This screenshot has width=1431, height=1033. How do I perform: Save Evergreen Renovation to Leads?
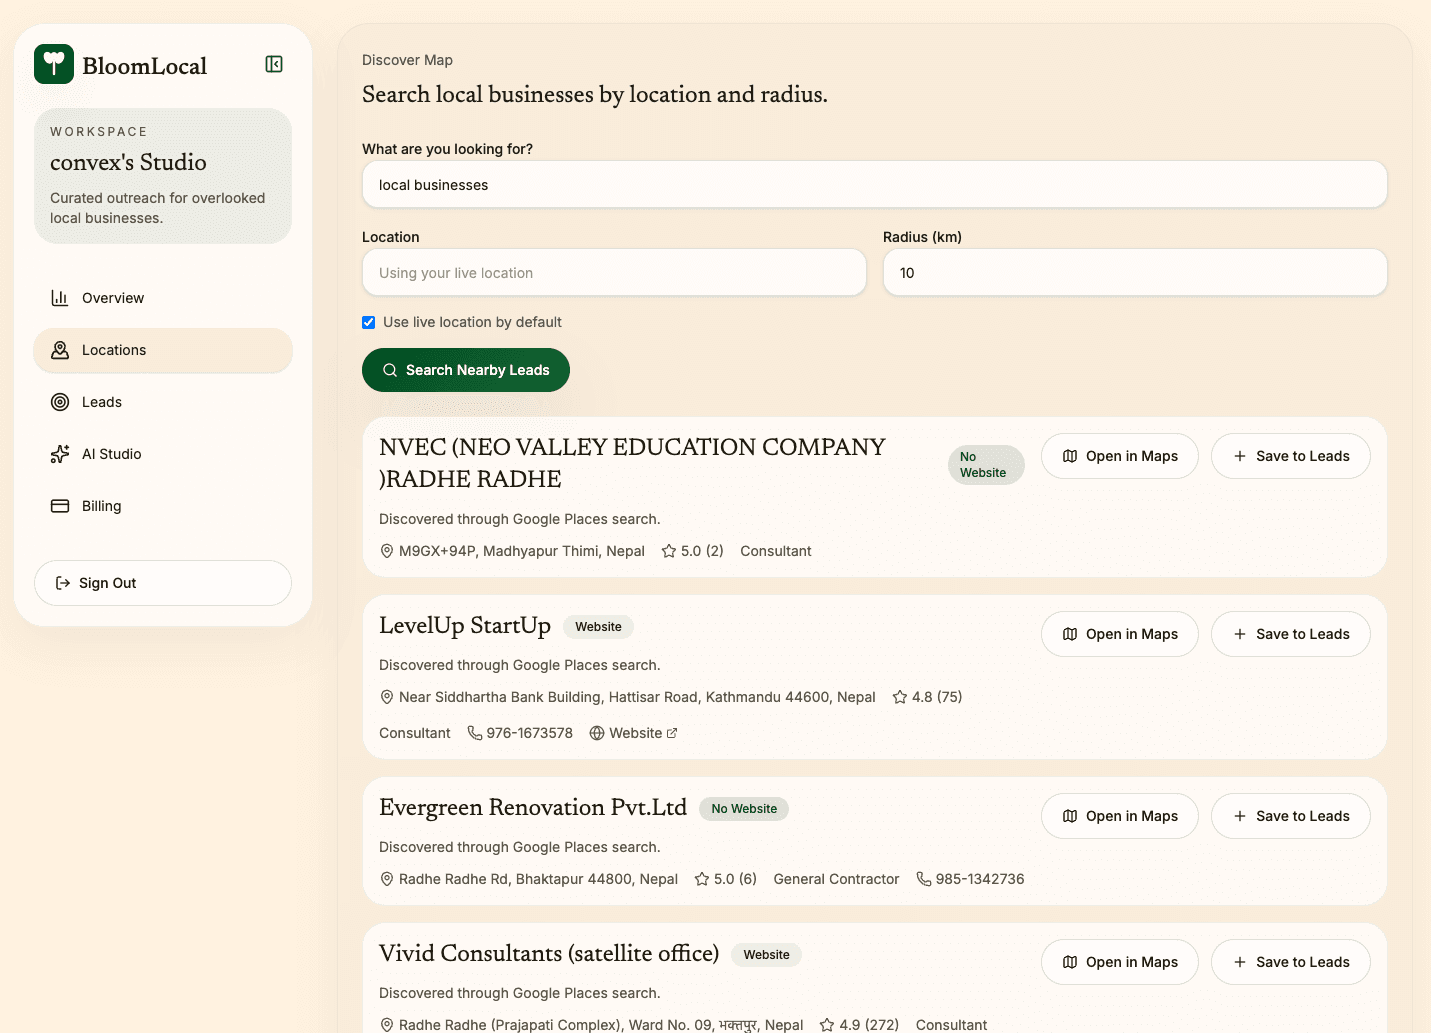(x=1290, y=816)
